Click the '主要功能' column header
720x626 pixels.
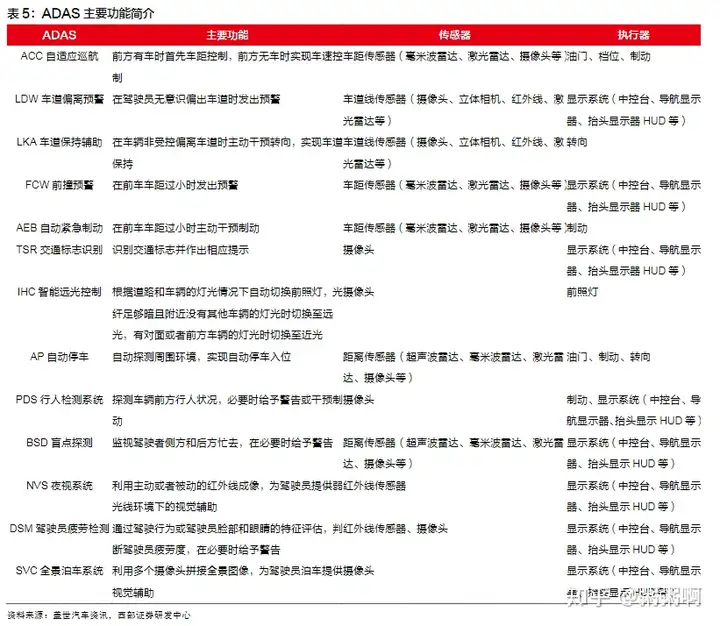click(x=227, y=35)
